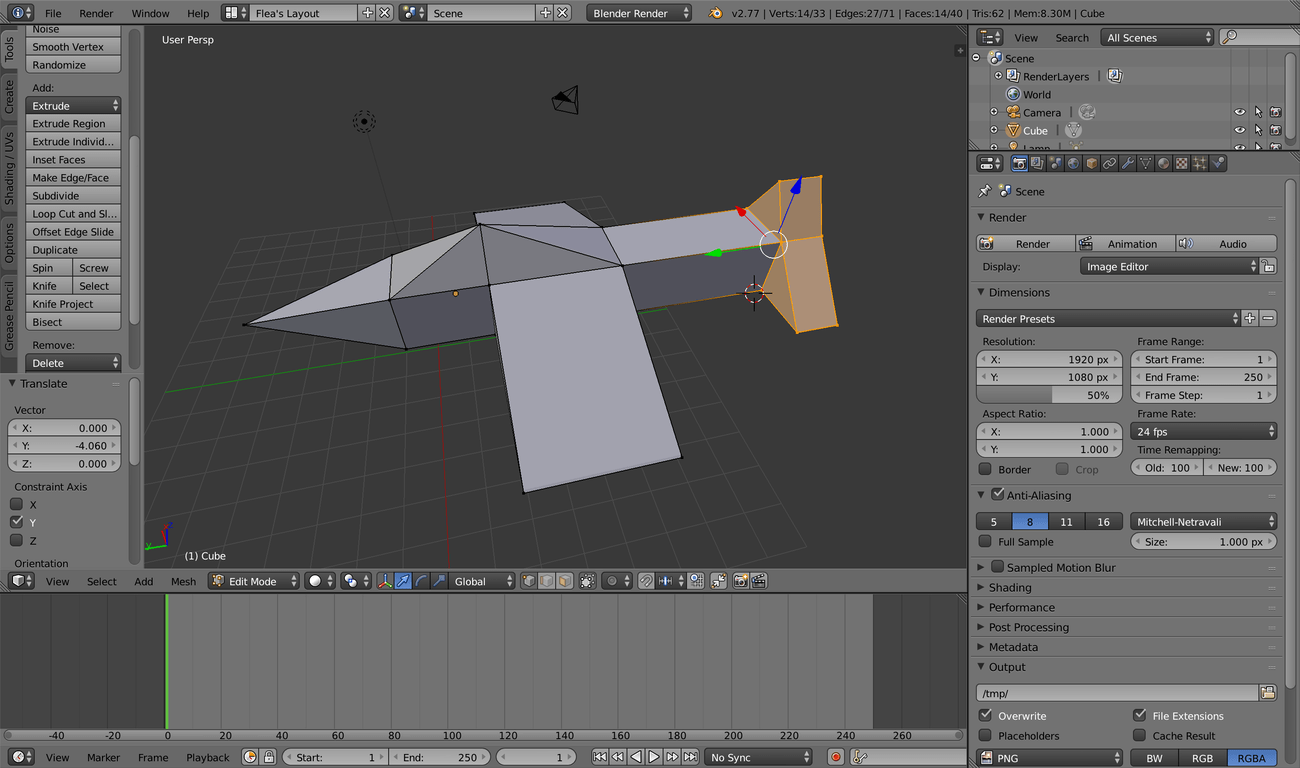
Task: Expand the Performance panel
Action: coord(1021,607)
